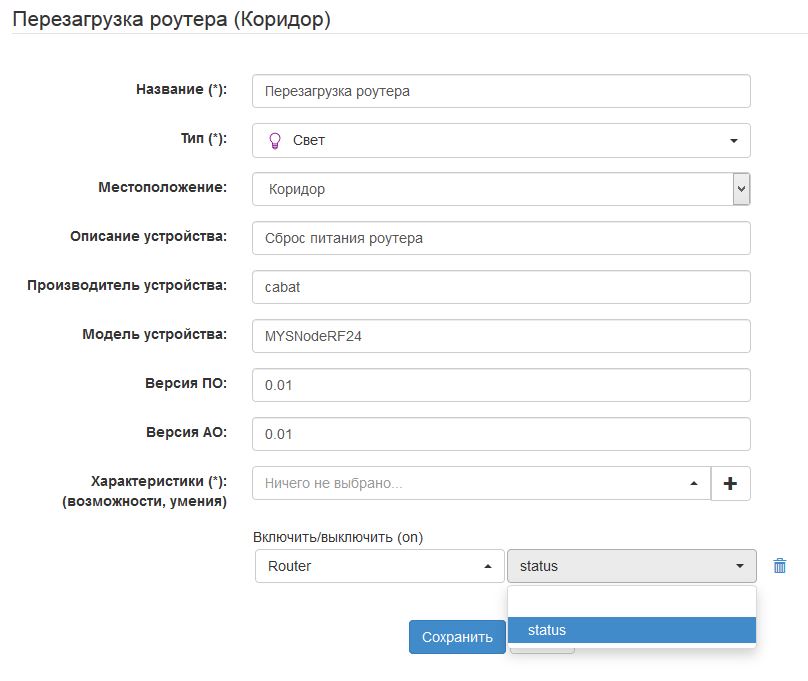Click the Версия ПО input field
The image size is (808, 681).
(500, 384)
